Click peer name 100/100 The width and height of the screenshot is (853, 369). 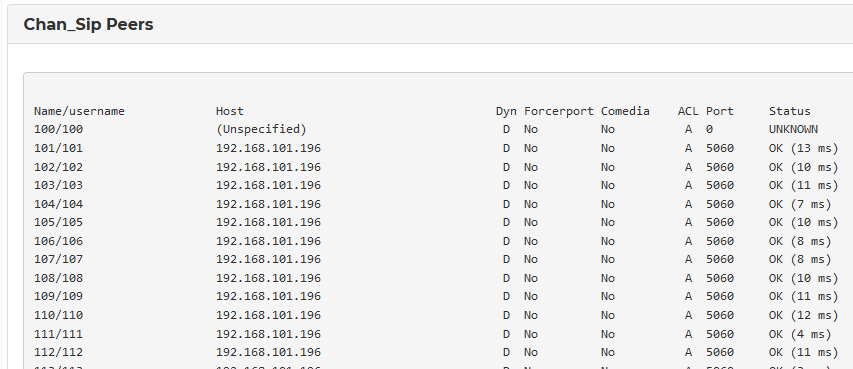(x=58, y=130)
